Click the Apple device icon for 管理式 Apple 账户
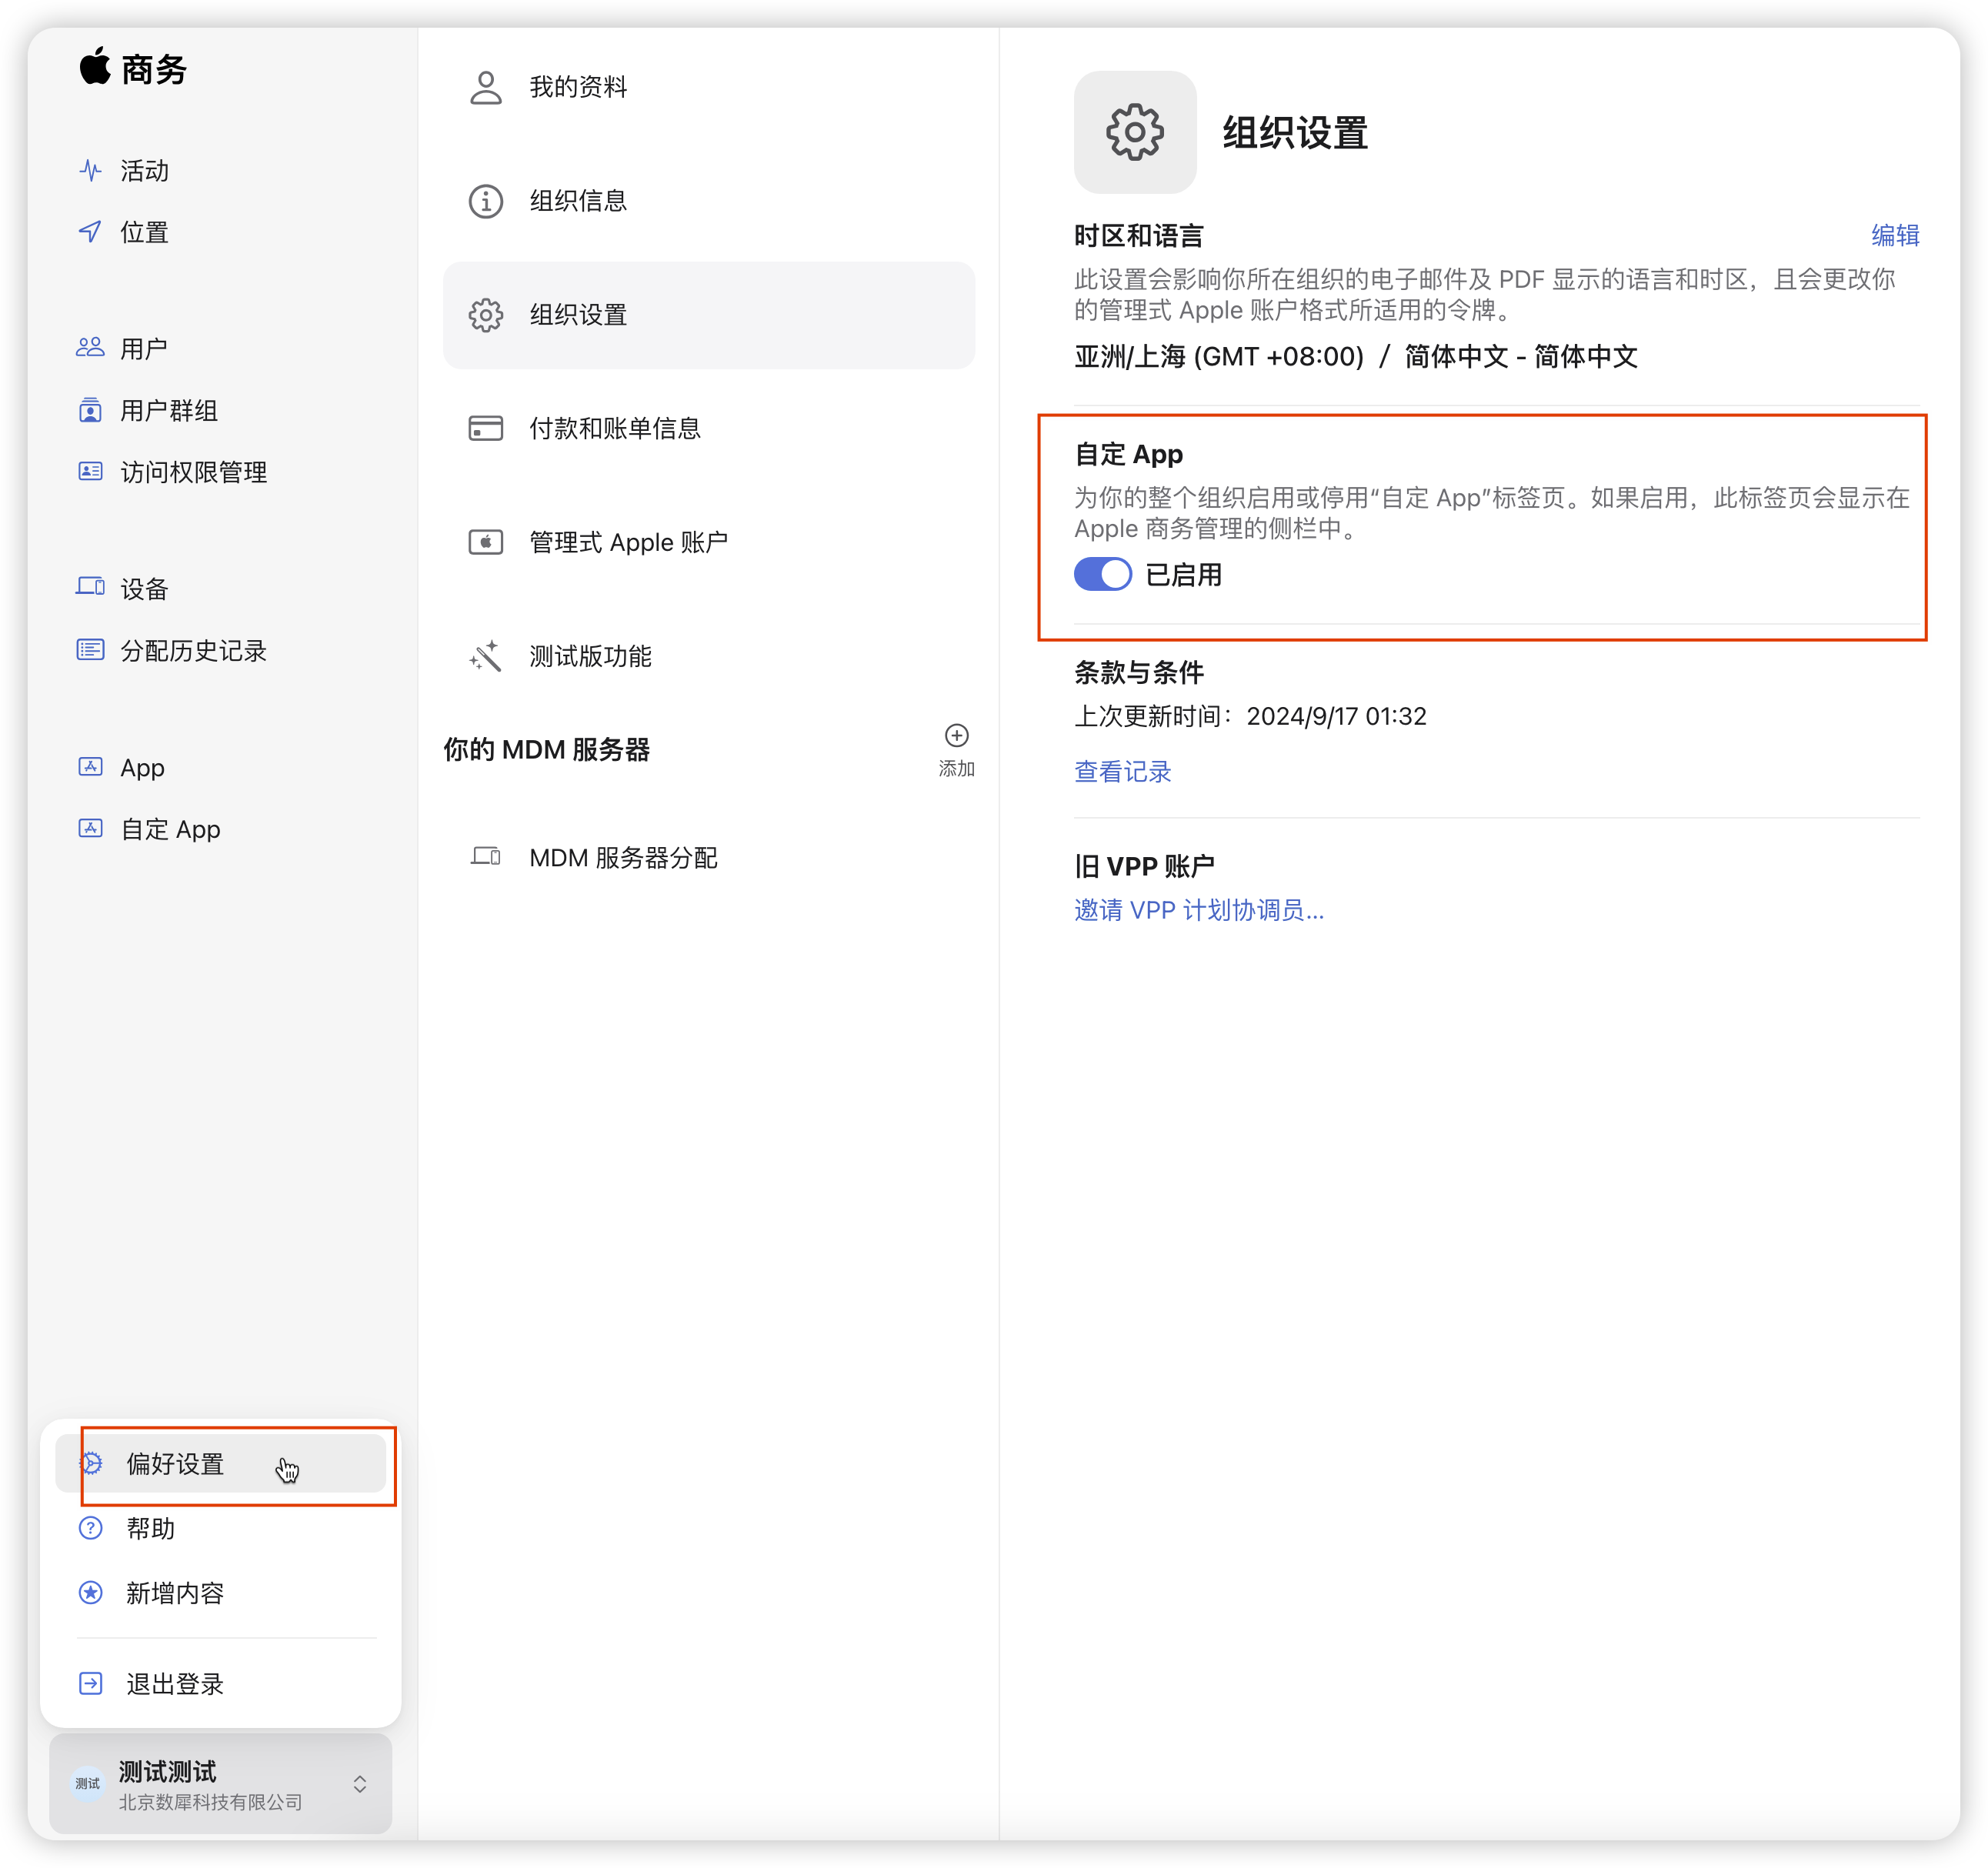The height and width of the screenshot is (1868, 1988). (x=486, y=542)
